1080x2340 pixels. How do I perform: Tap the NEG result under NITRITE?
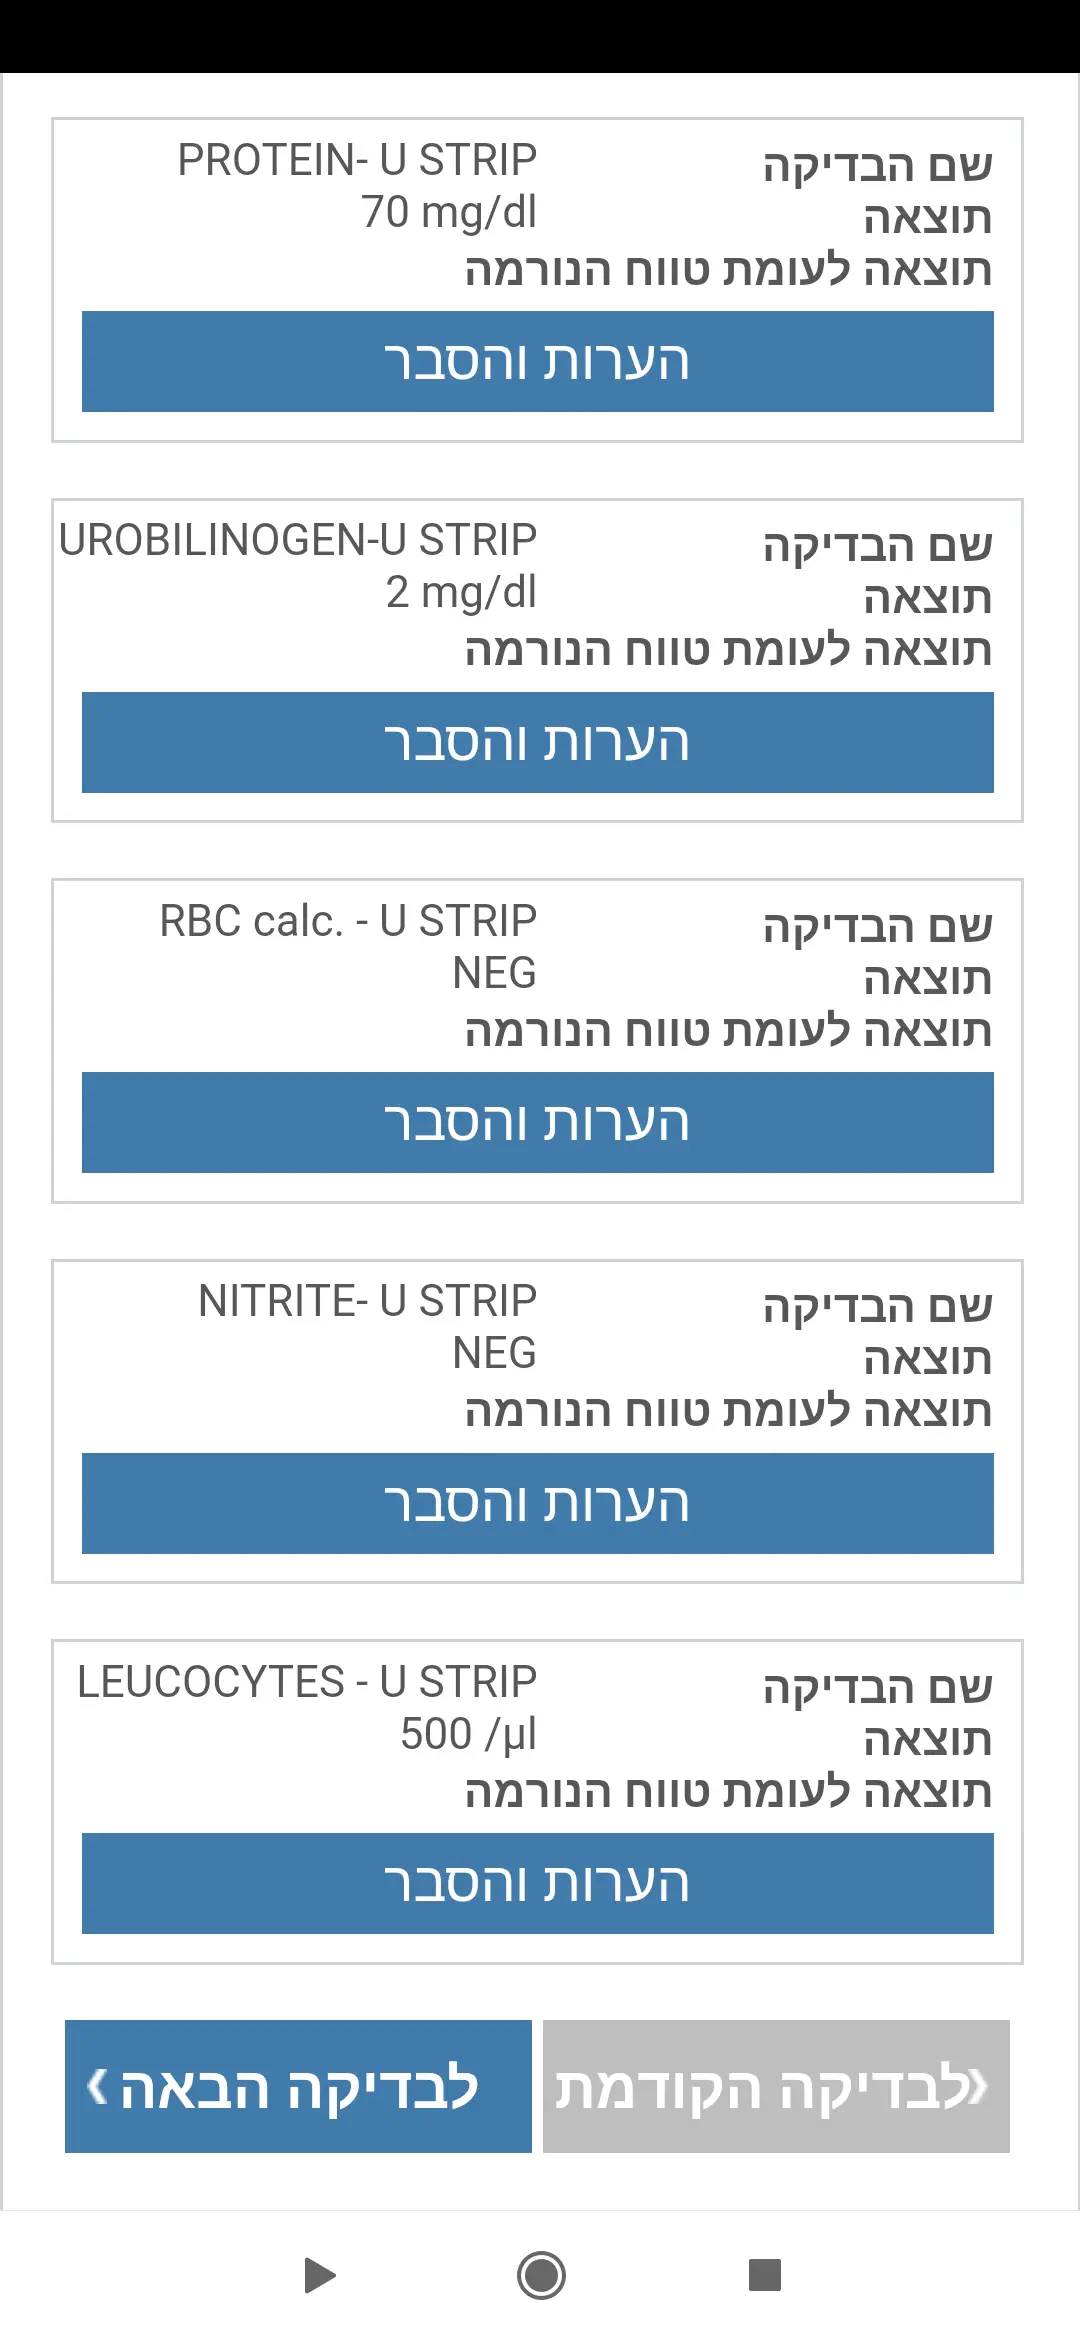click(494, 1353)
